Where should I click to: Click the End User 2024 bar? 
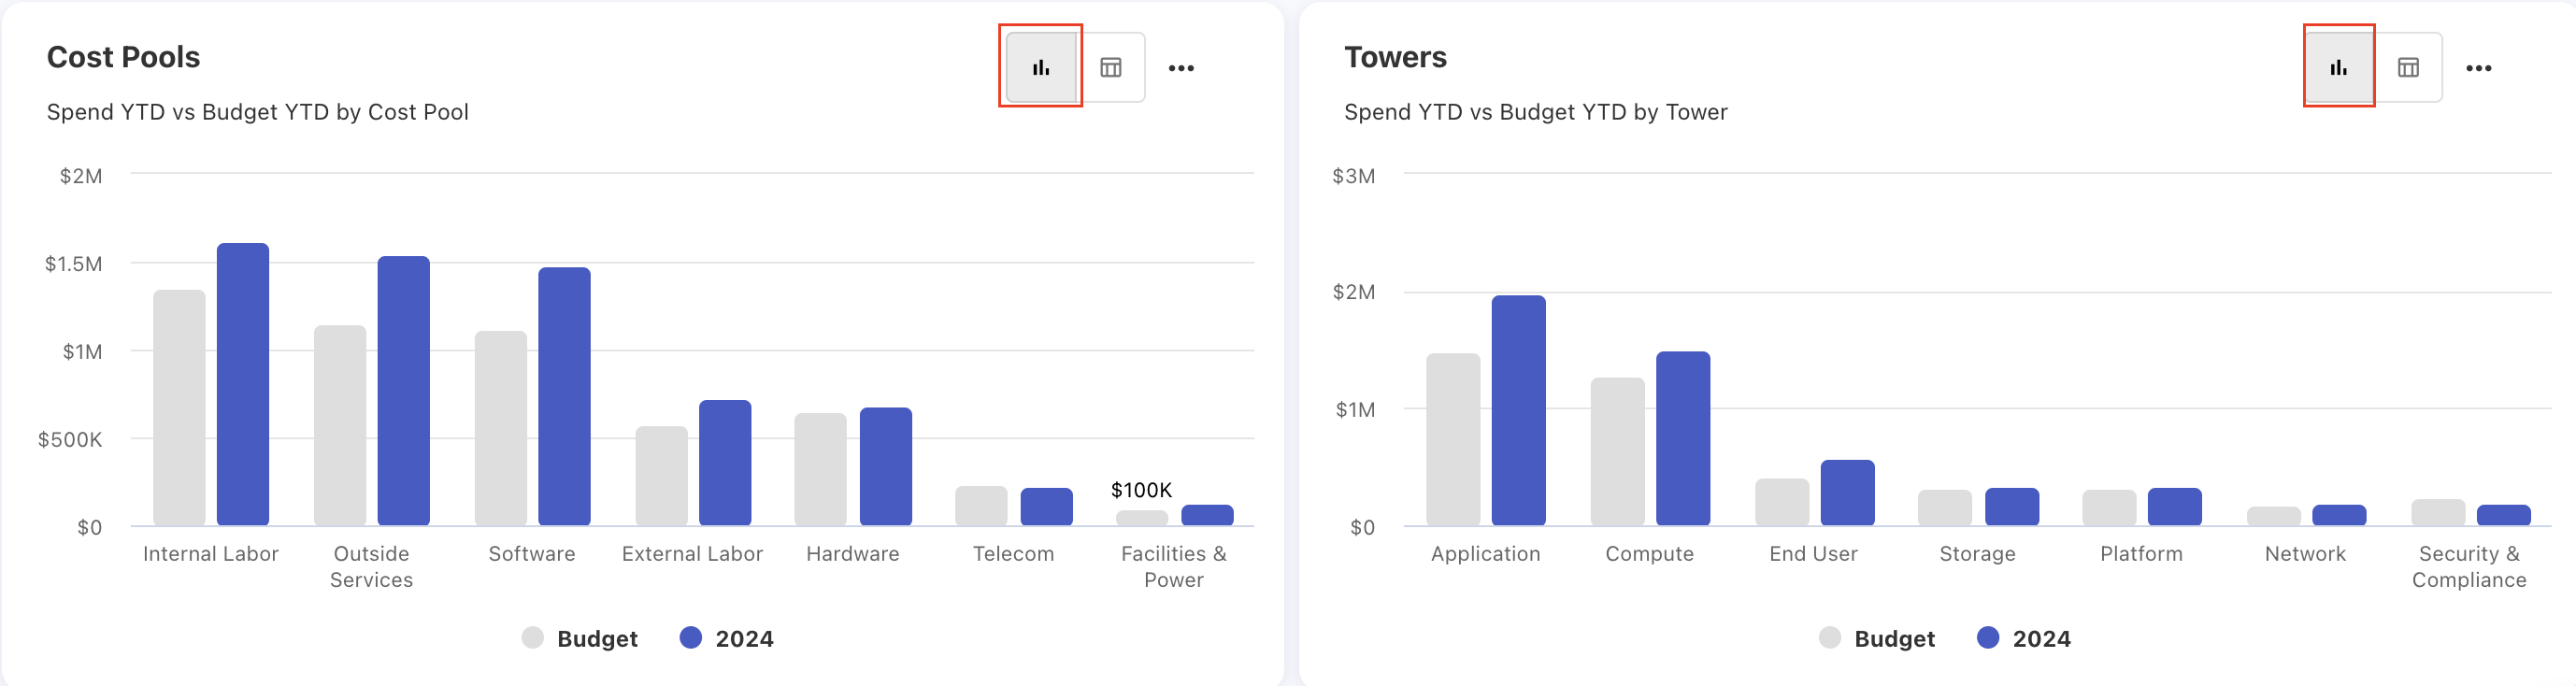coord(1847,493)
